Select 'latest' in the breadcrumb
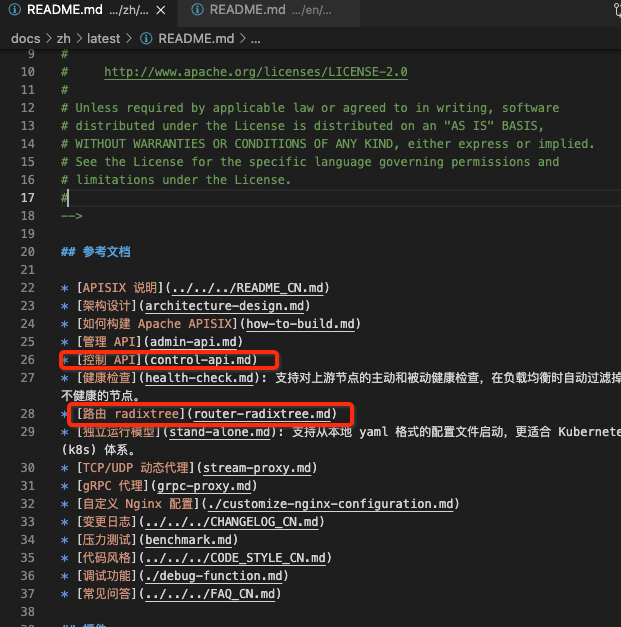621x627 pixels. pos(103,39)
